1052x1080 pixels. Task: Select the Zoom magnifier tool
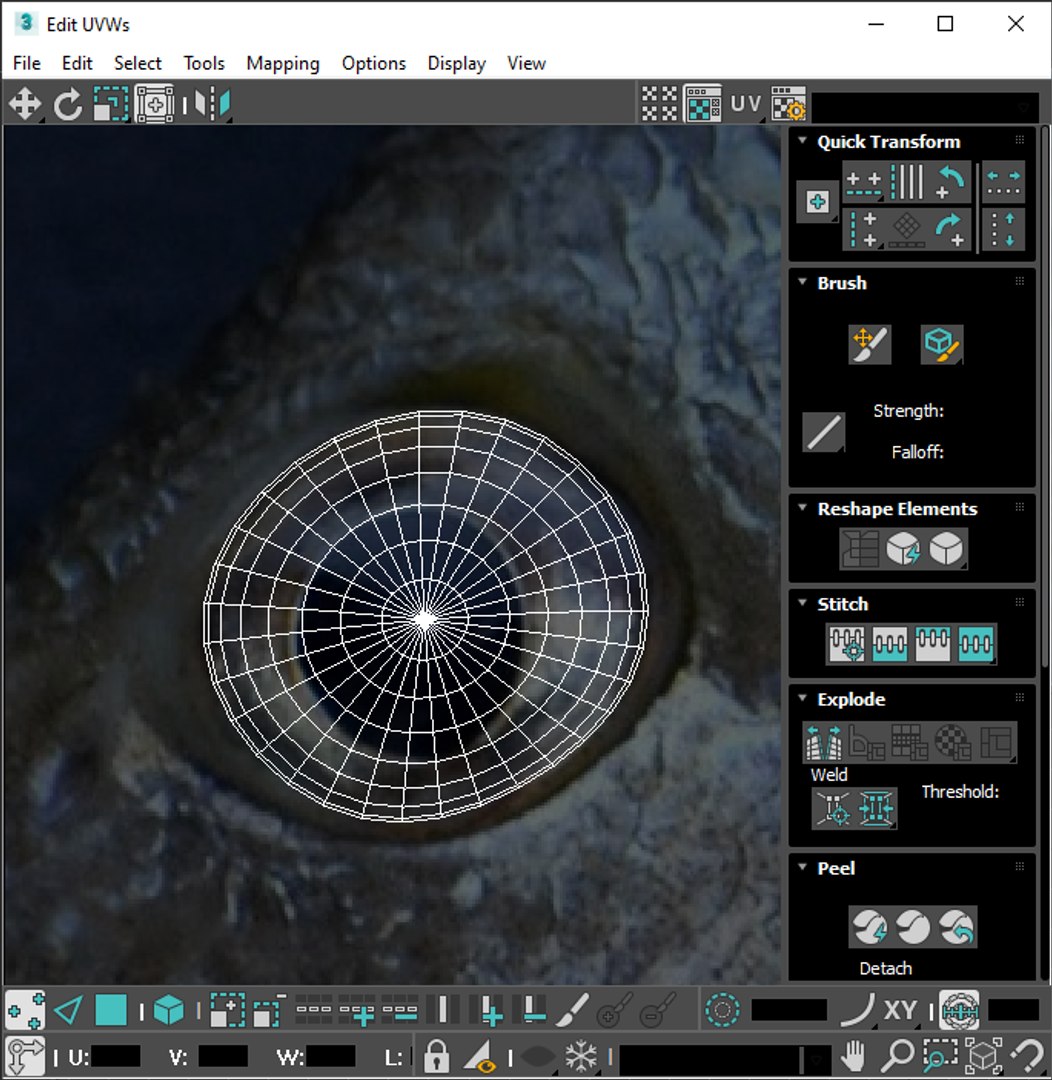point(896,1056)
